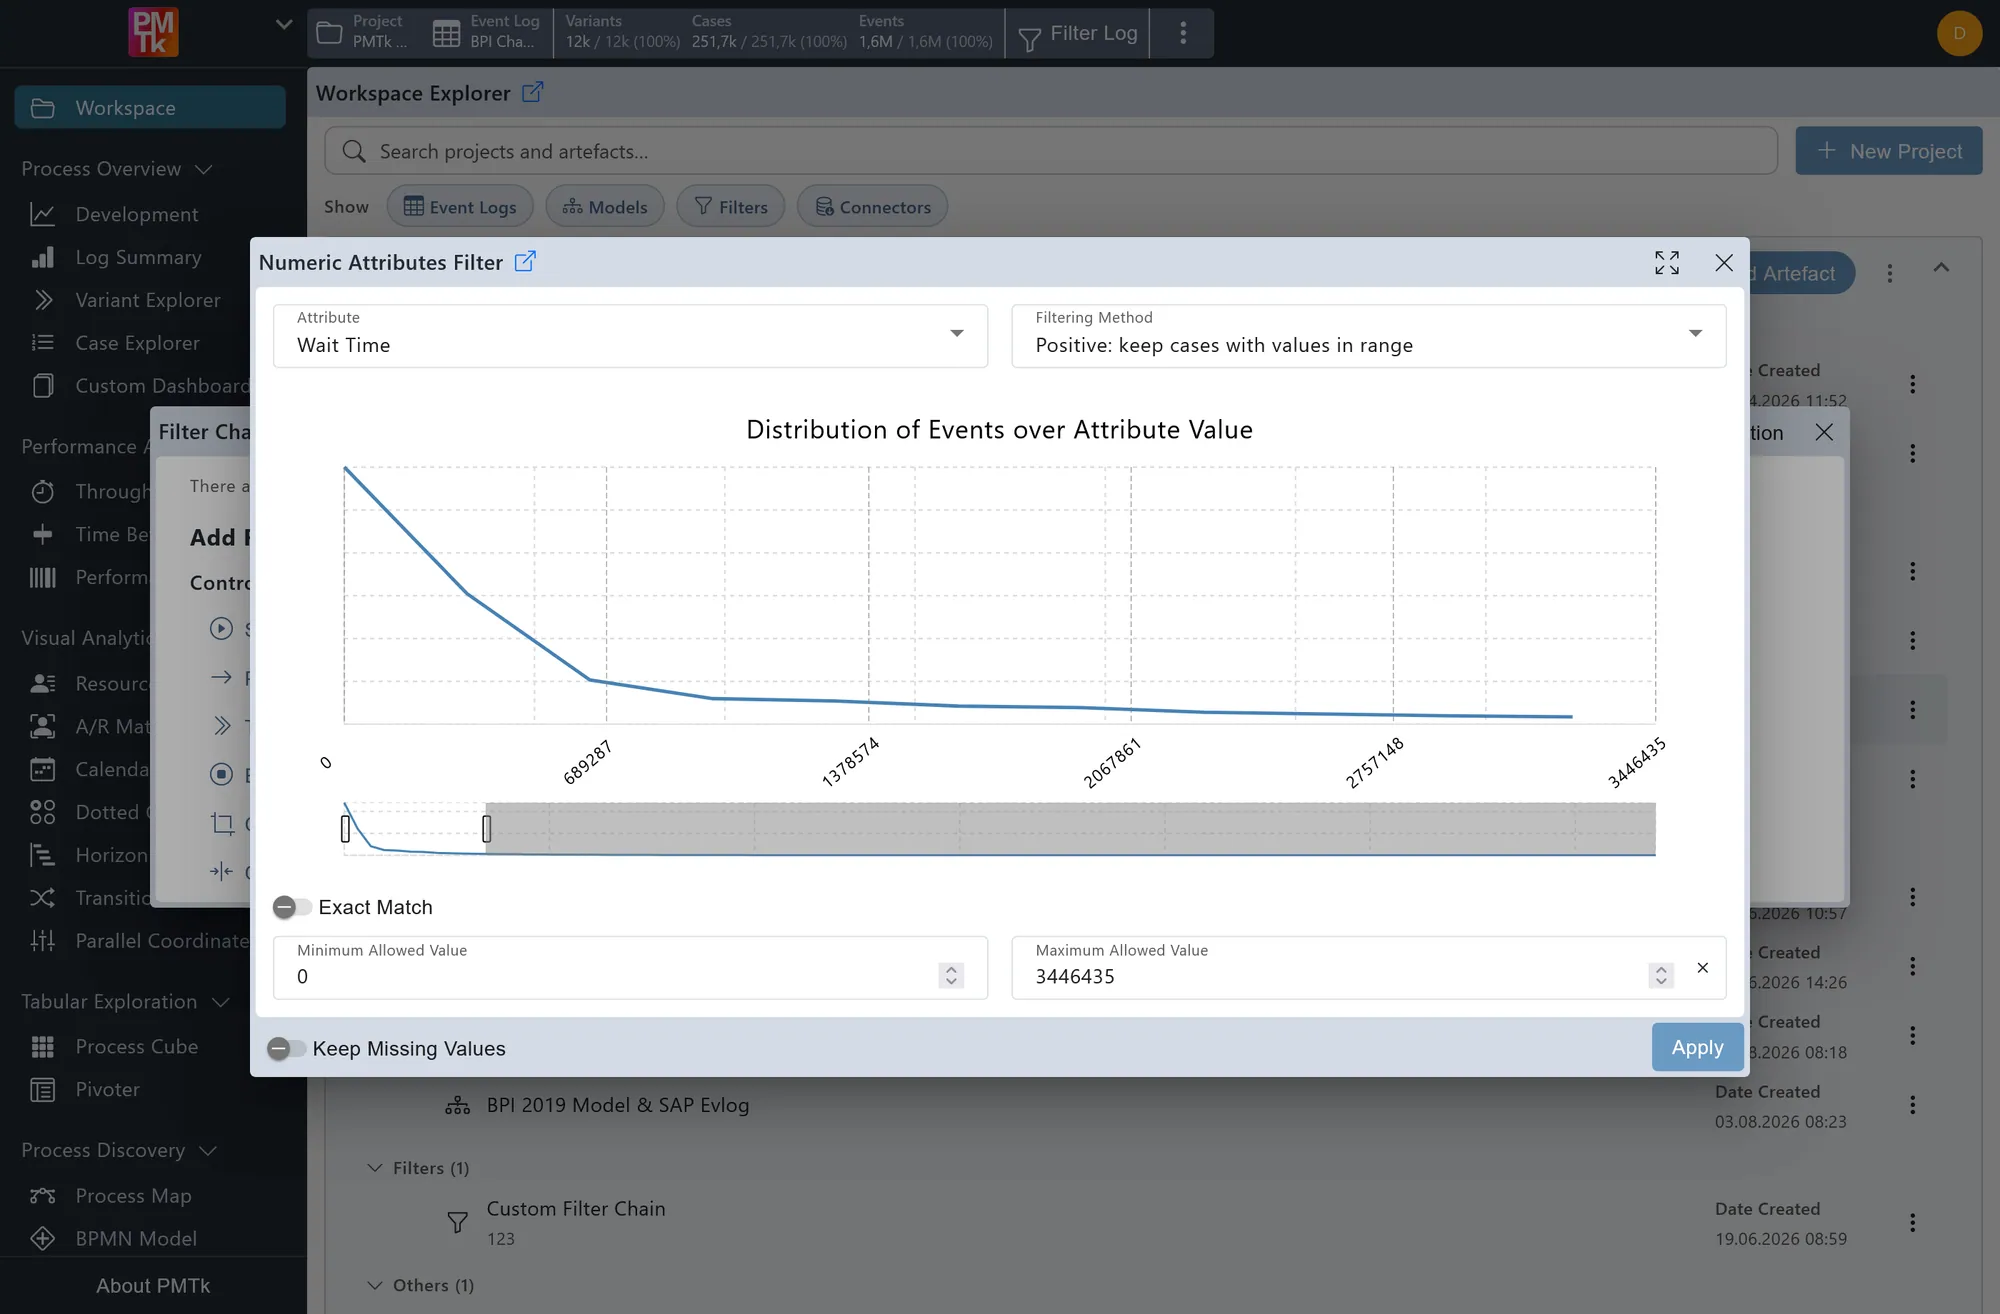Click the user avatar D

pyautogui.click(x=1958, y=33)
